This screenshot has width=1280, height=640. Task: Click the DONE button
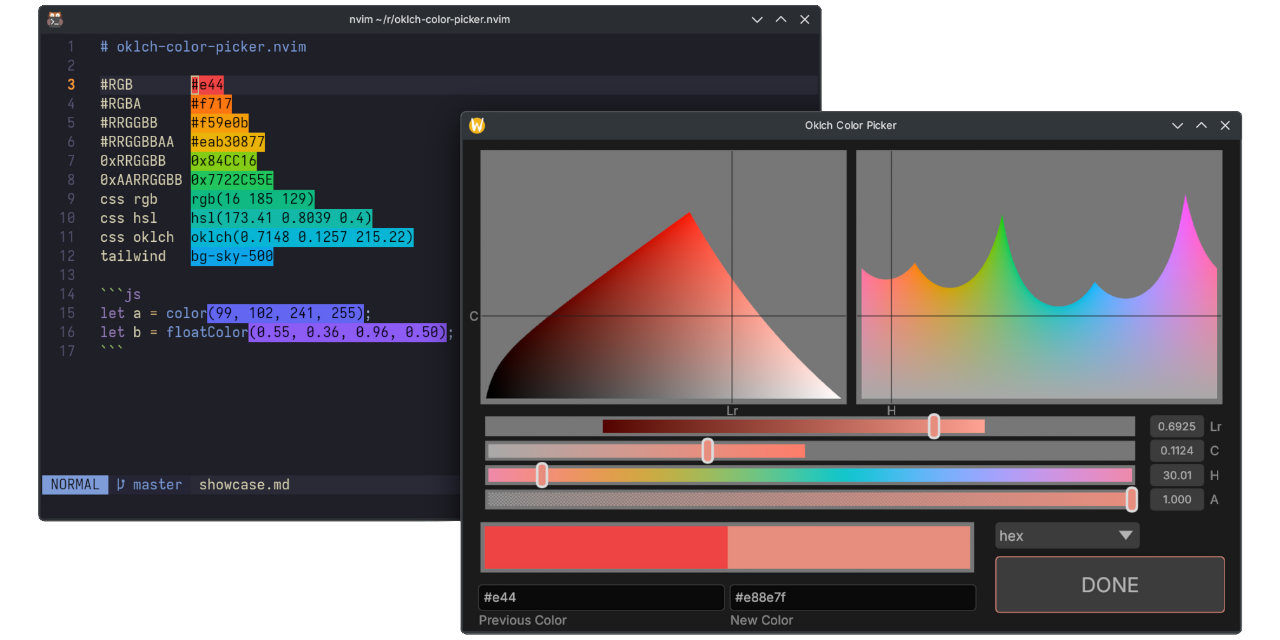click(x=1109, y=585)
